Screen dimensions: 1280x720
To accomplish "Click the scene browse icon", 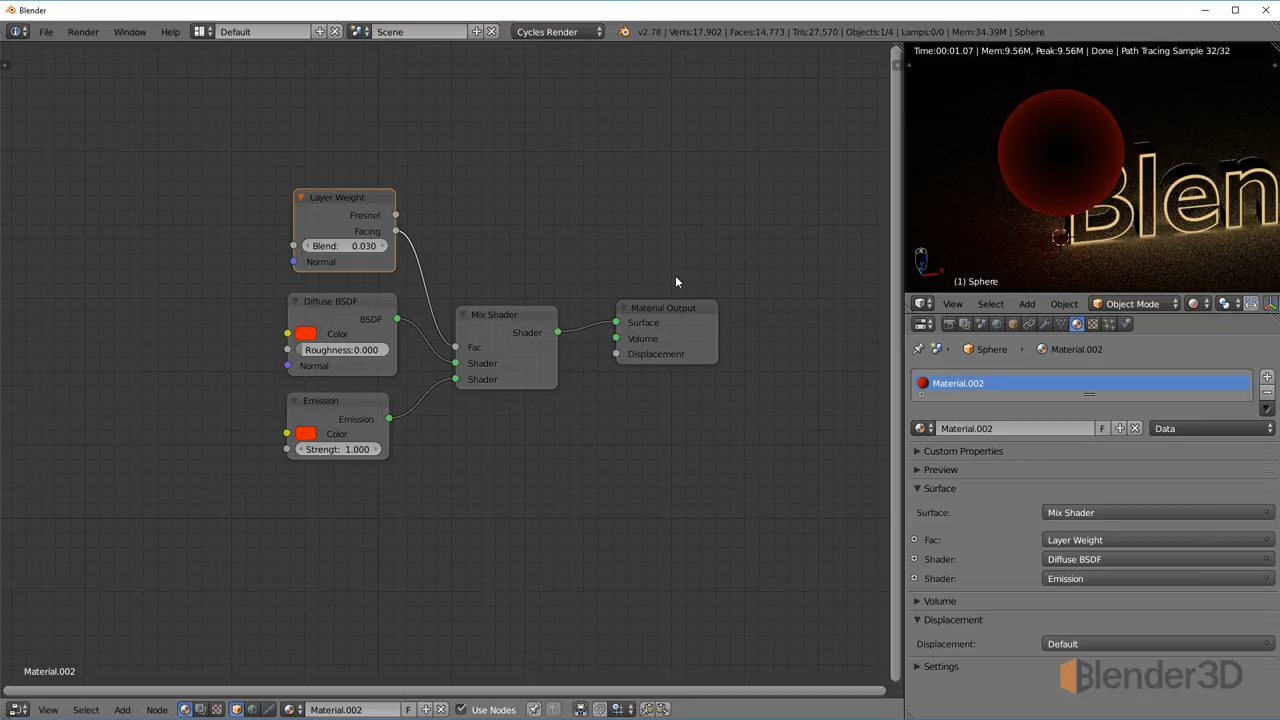I will (360, 32).
